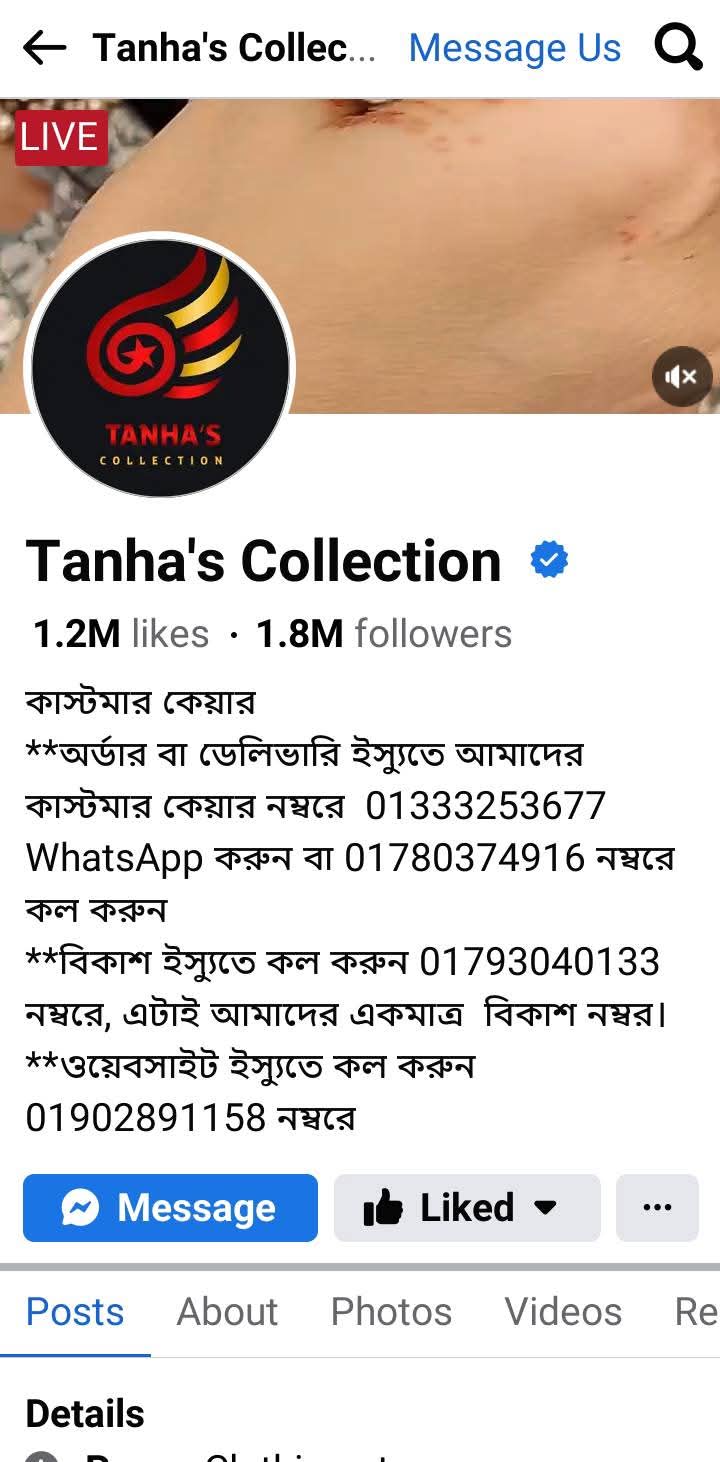Click the thumbs-up icon on Liked
The width and height of the screenshot is (720, 1462).
click(x=383, y=1208)
